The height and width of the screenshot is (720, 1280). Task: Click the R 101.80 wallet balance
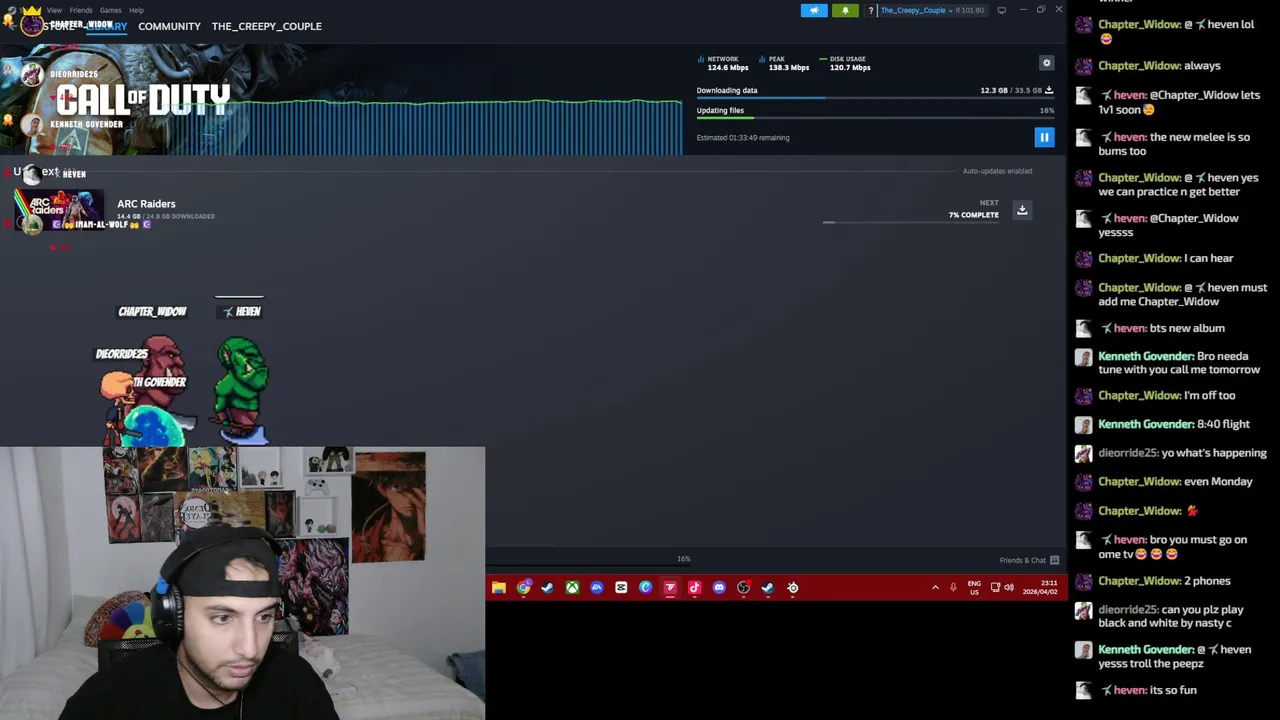(x=970, y=10)
